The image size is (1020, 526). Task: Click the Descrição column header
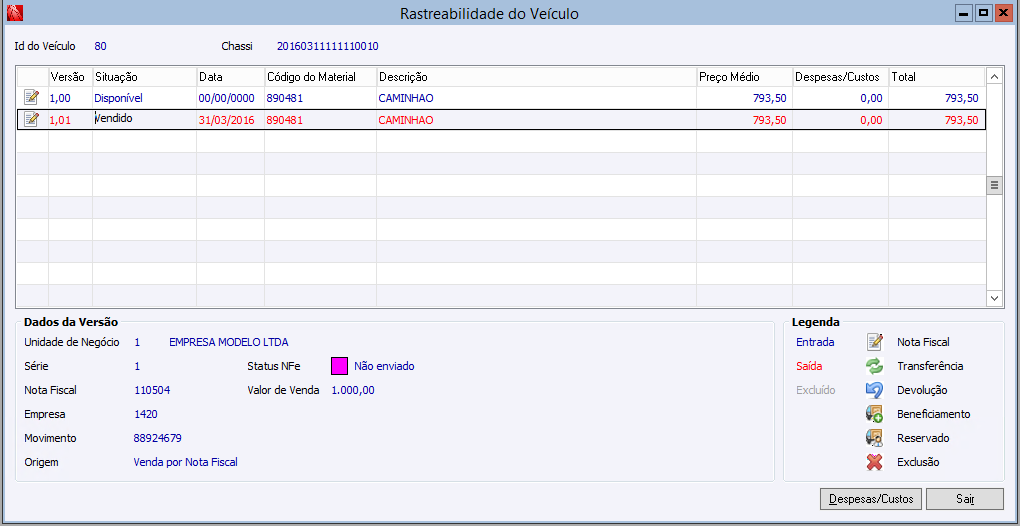pyautogui.click(x=536, y=77)
